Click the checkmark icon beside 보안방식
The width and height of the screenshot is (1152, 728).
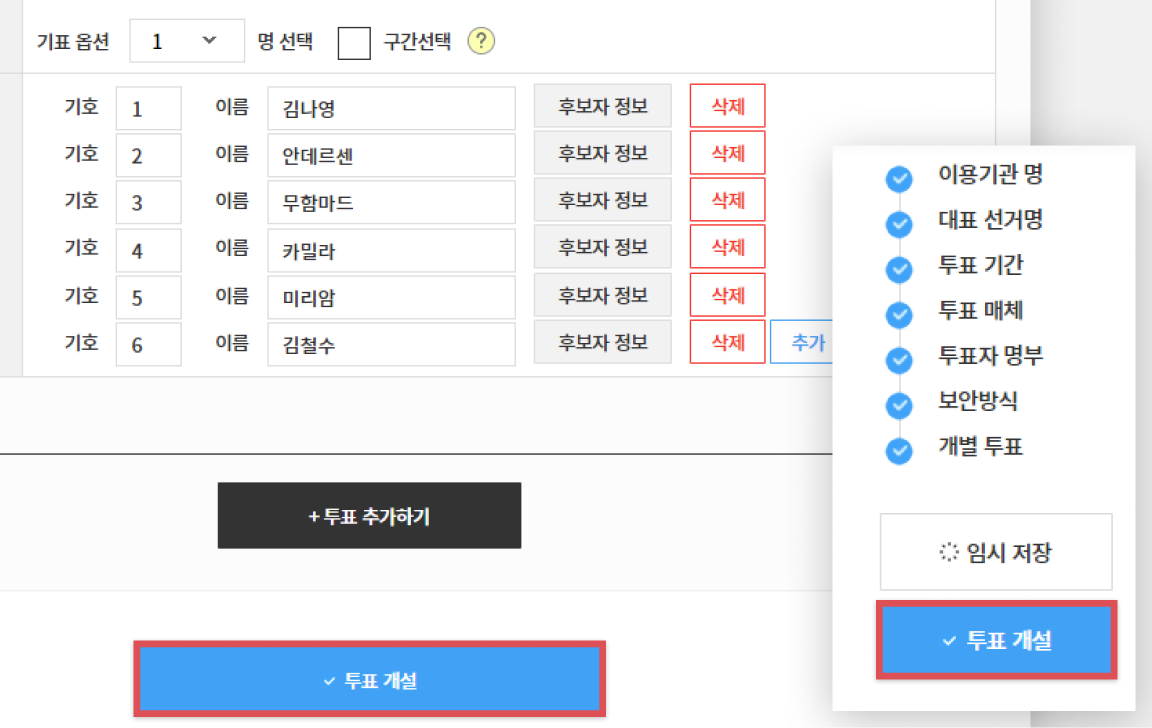[900, 405]
